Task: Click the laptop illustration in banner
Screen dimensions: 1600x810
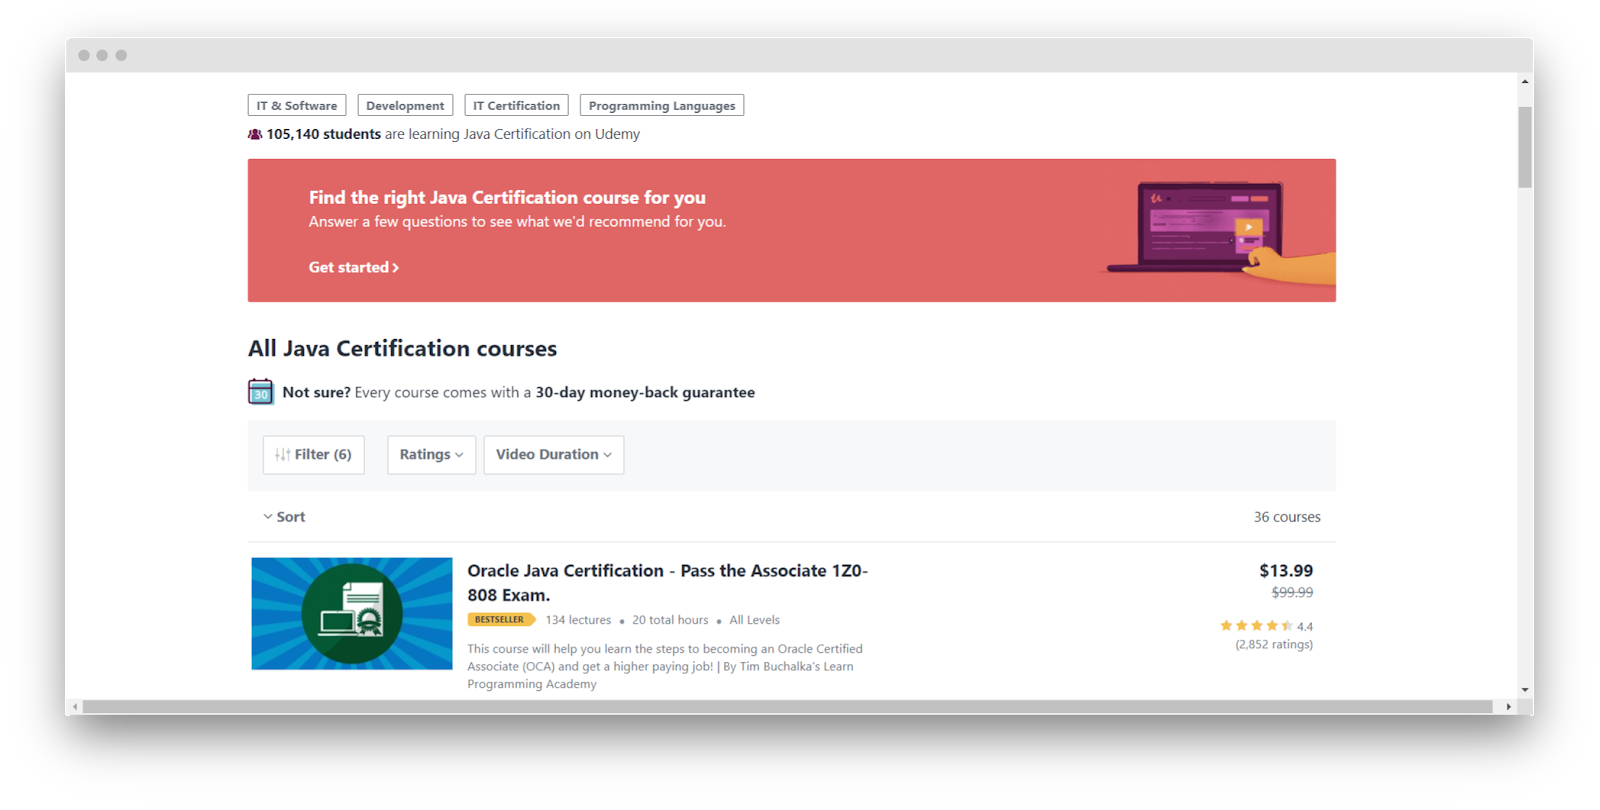Action: coord(1222,230)
